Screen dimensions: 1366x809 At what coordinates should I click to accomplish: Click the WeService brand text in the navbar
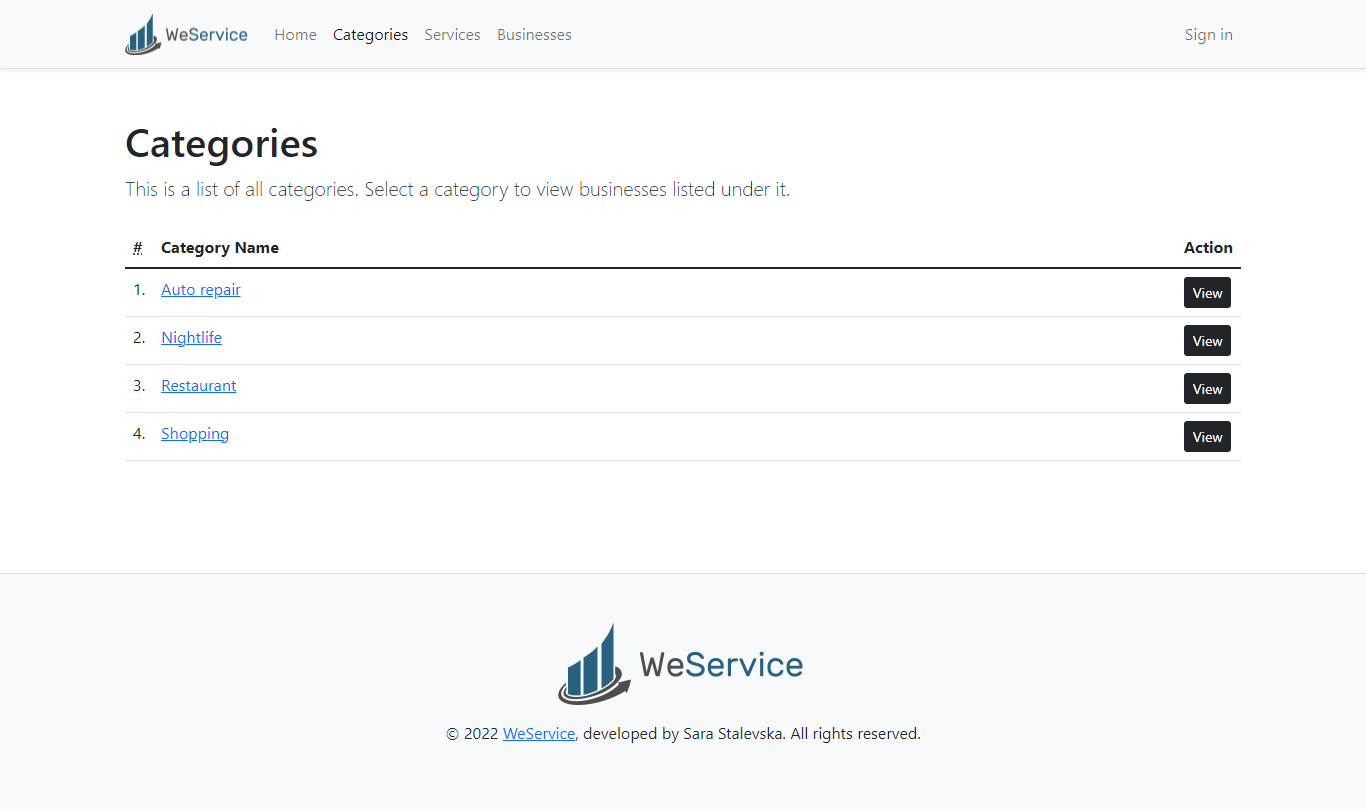pos(207,35)
